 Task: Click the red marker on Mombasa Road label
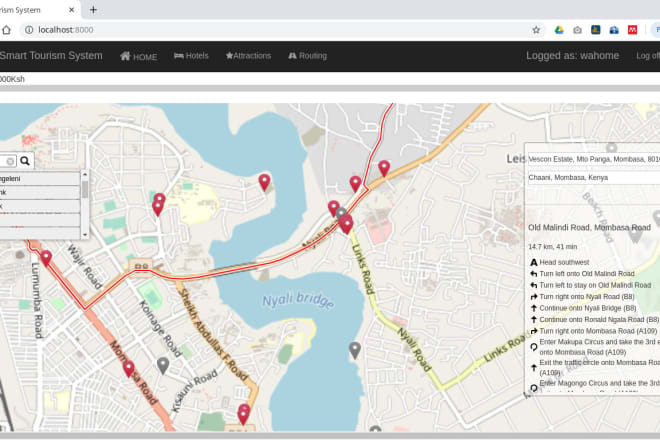(x=129, y=368)
